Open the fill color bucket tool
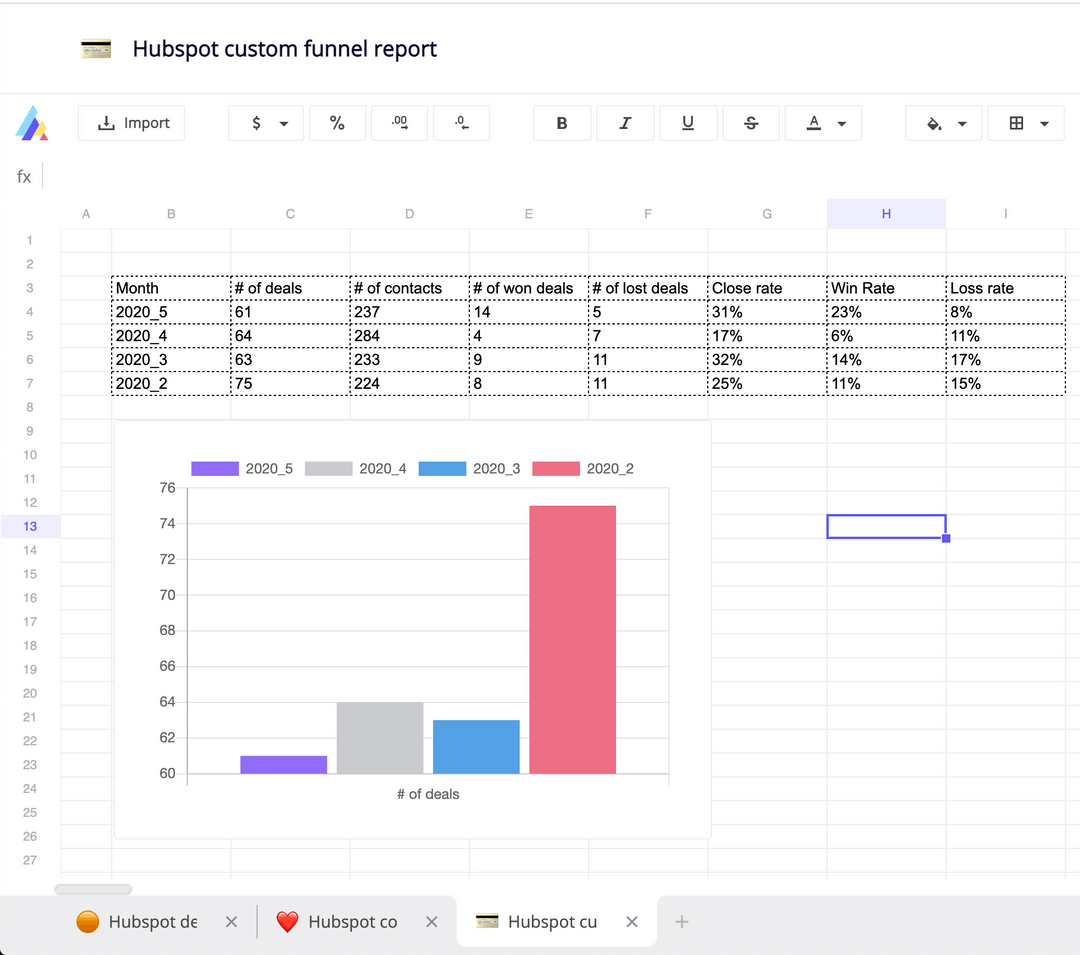The image size is (1080, 955). point(936,122)
